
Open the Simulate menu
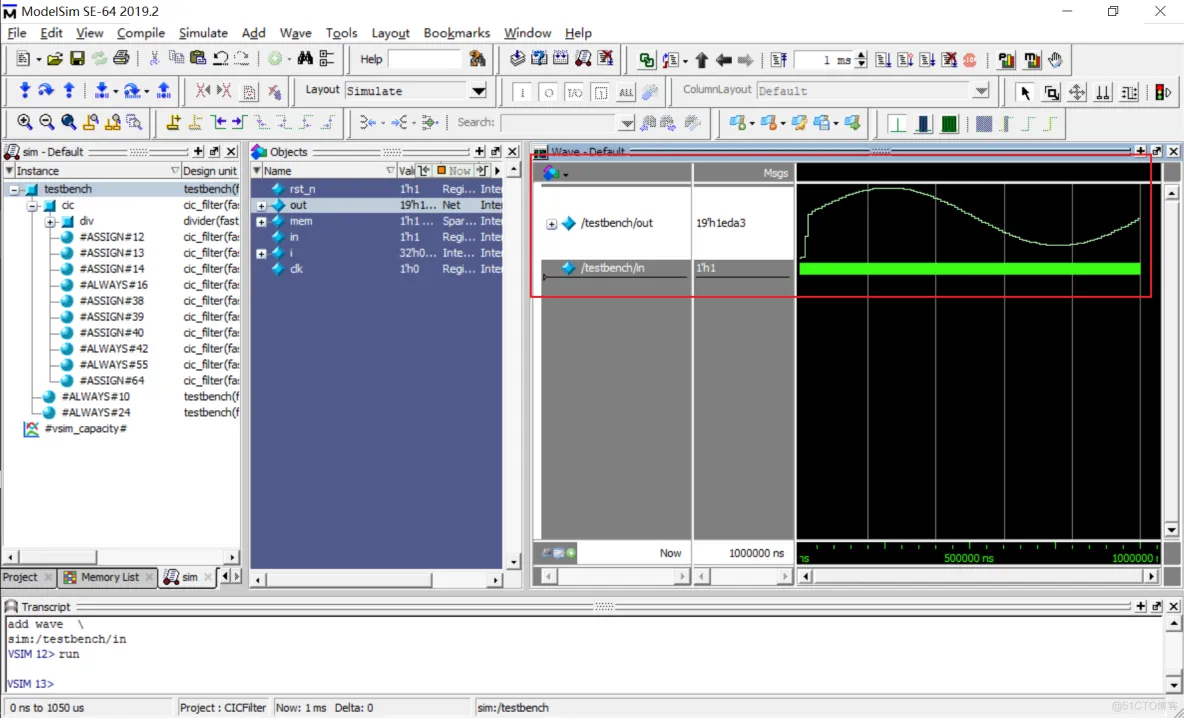click(203, 33)
